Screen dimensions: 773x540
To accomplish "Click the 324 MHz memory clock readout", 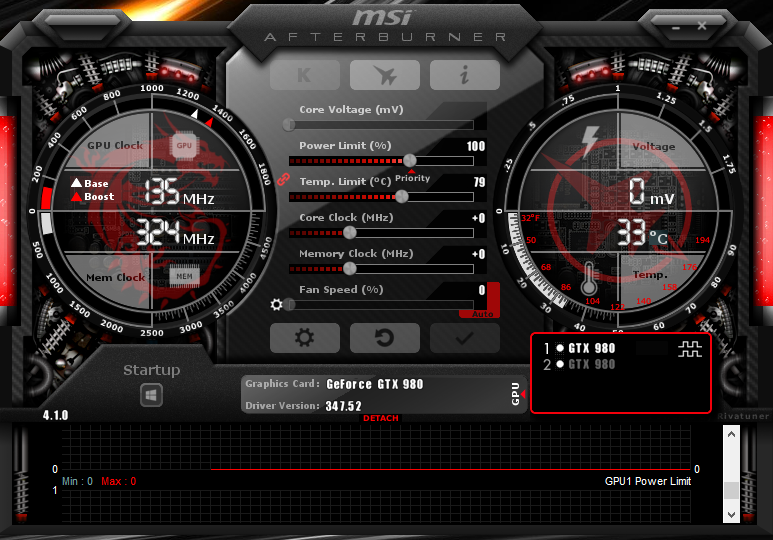I will click(176, 232).
